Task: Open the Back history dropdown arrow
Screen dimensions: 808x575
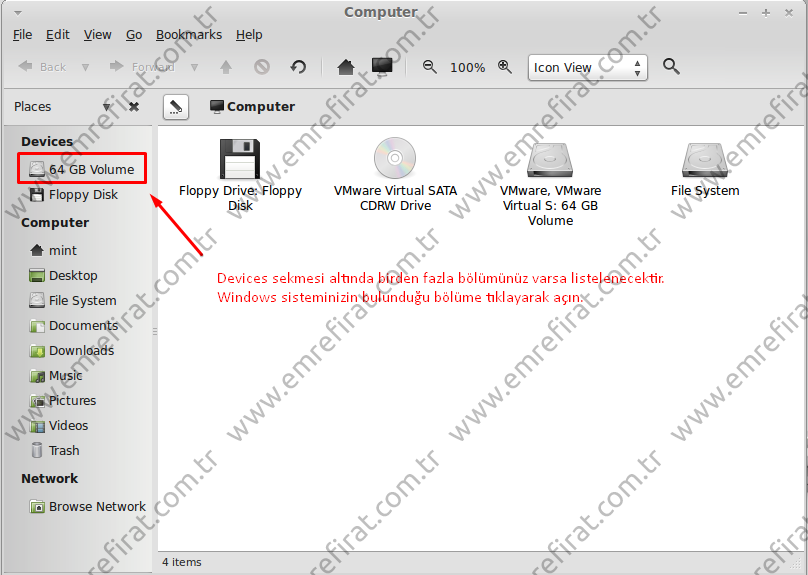Action: point(85,67)
